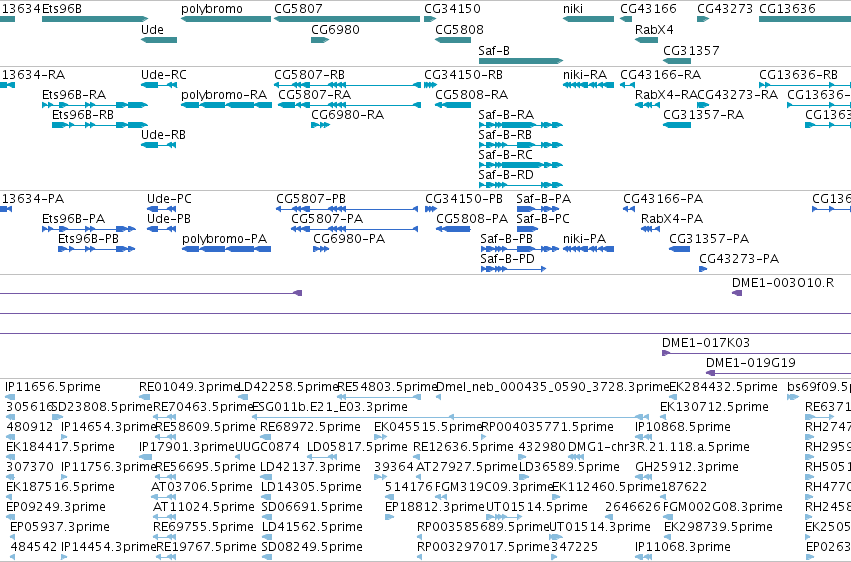
Task: Select the CG34150-RB transcript label
Action: click(463, 74)
